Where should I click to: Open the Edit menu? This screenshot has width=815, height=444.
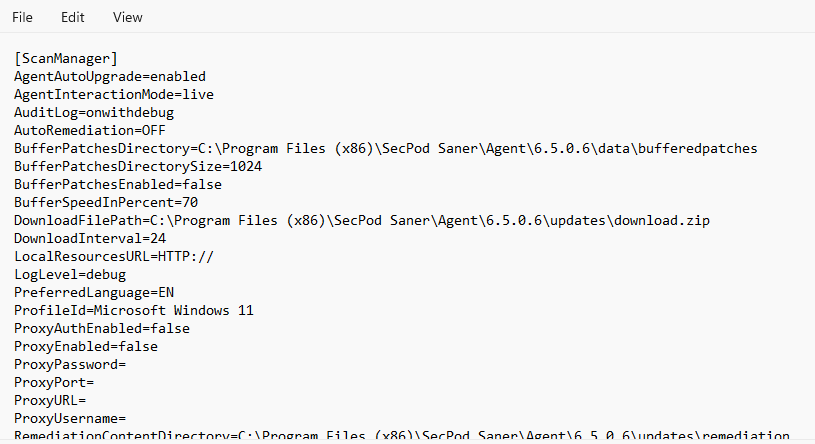pos(72,17)
